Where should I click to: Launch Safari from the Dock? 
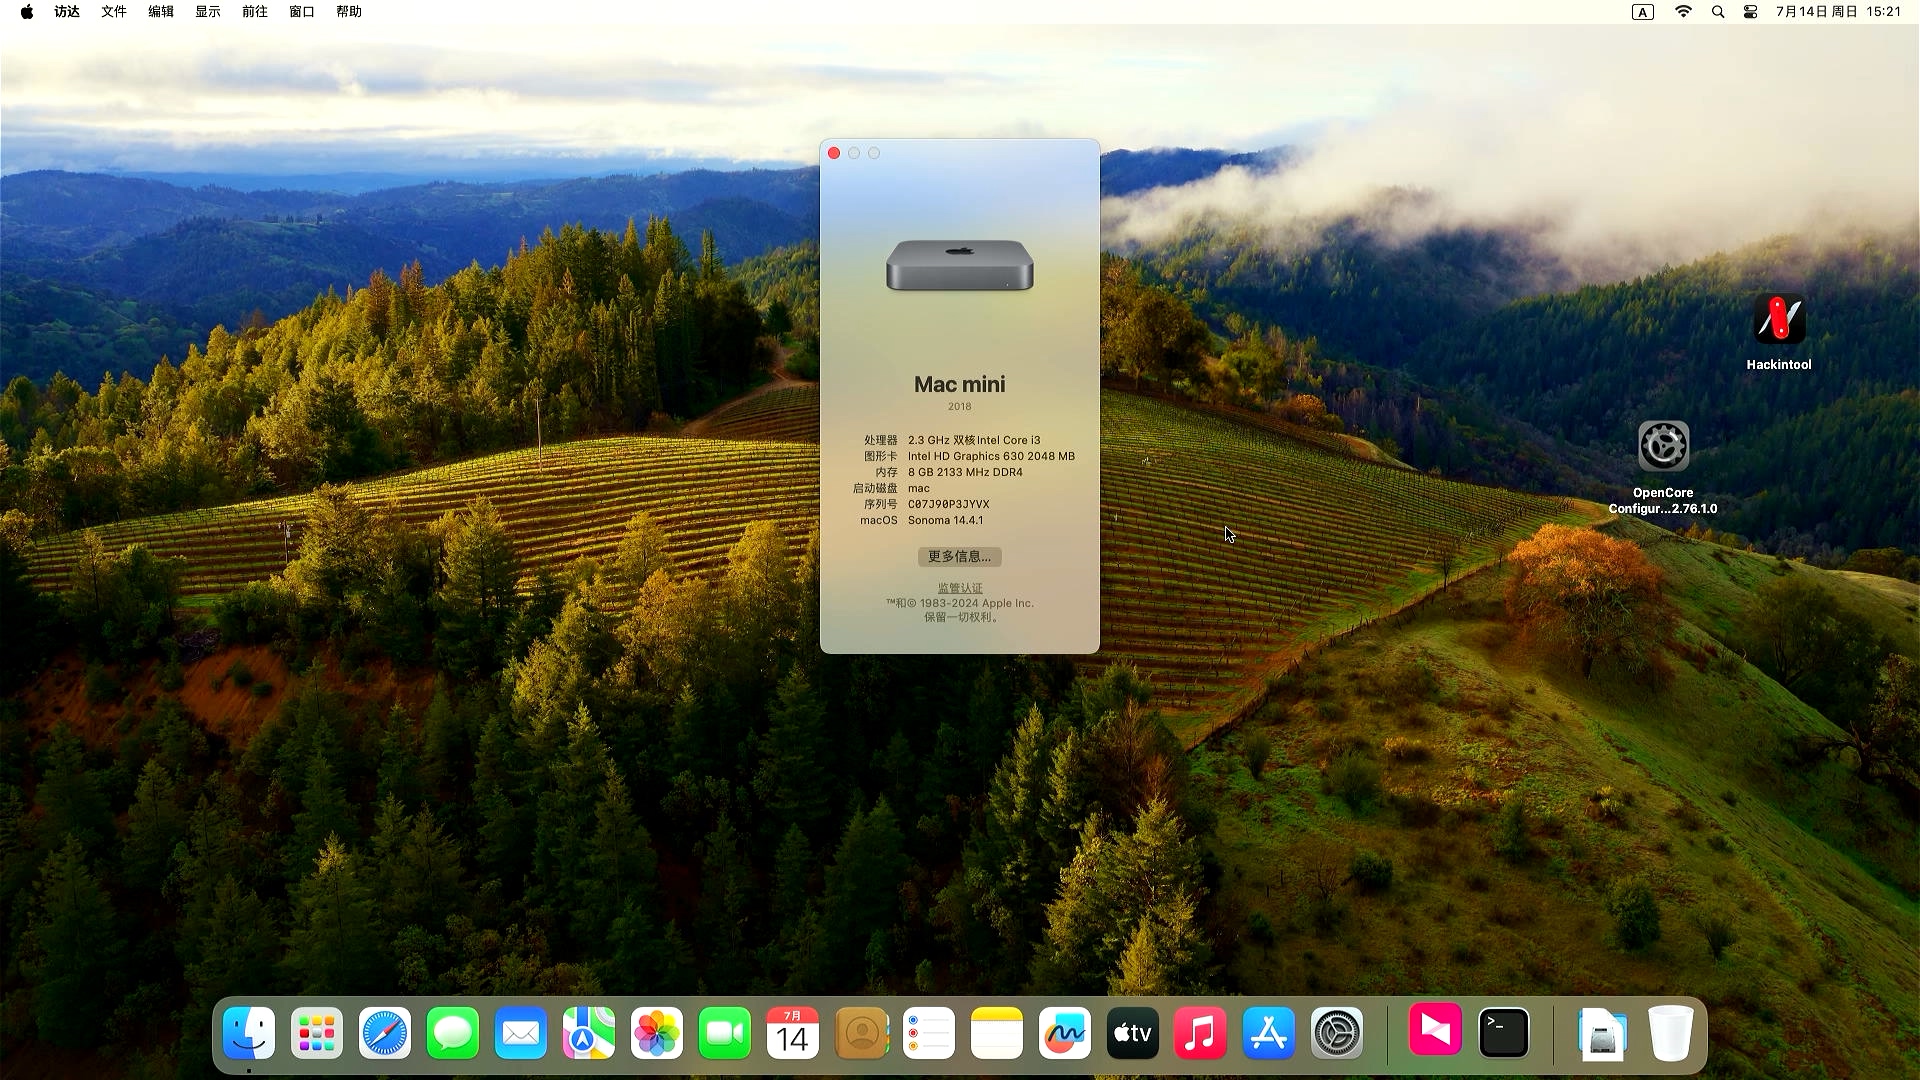[x=385, y=1033]
